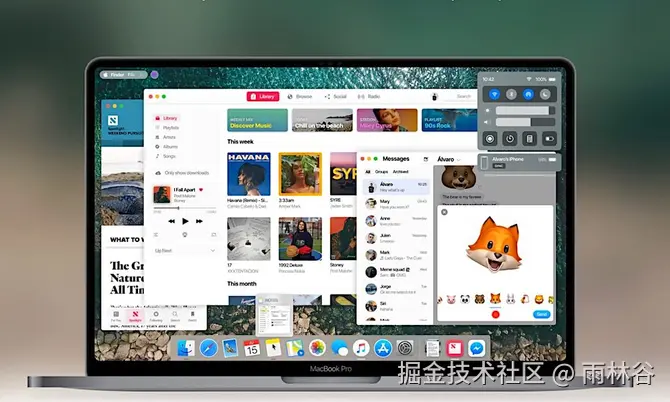
Task: Open the Discover Music weekly mix card
Action: tap(257, 120)
